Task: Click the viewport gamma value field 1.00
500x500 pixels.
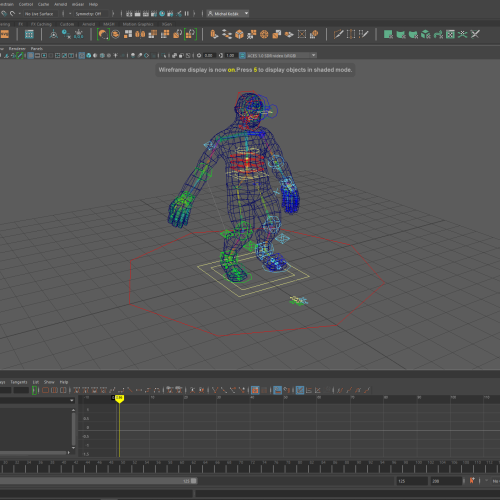Action: tap(230, 55)
